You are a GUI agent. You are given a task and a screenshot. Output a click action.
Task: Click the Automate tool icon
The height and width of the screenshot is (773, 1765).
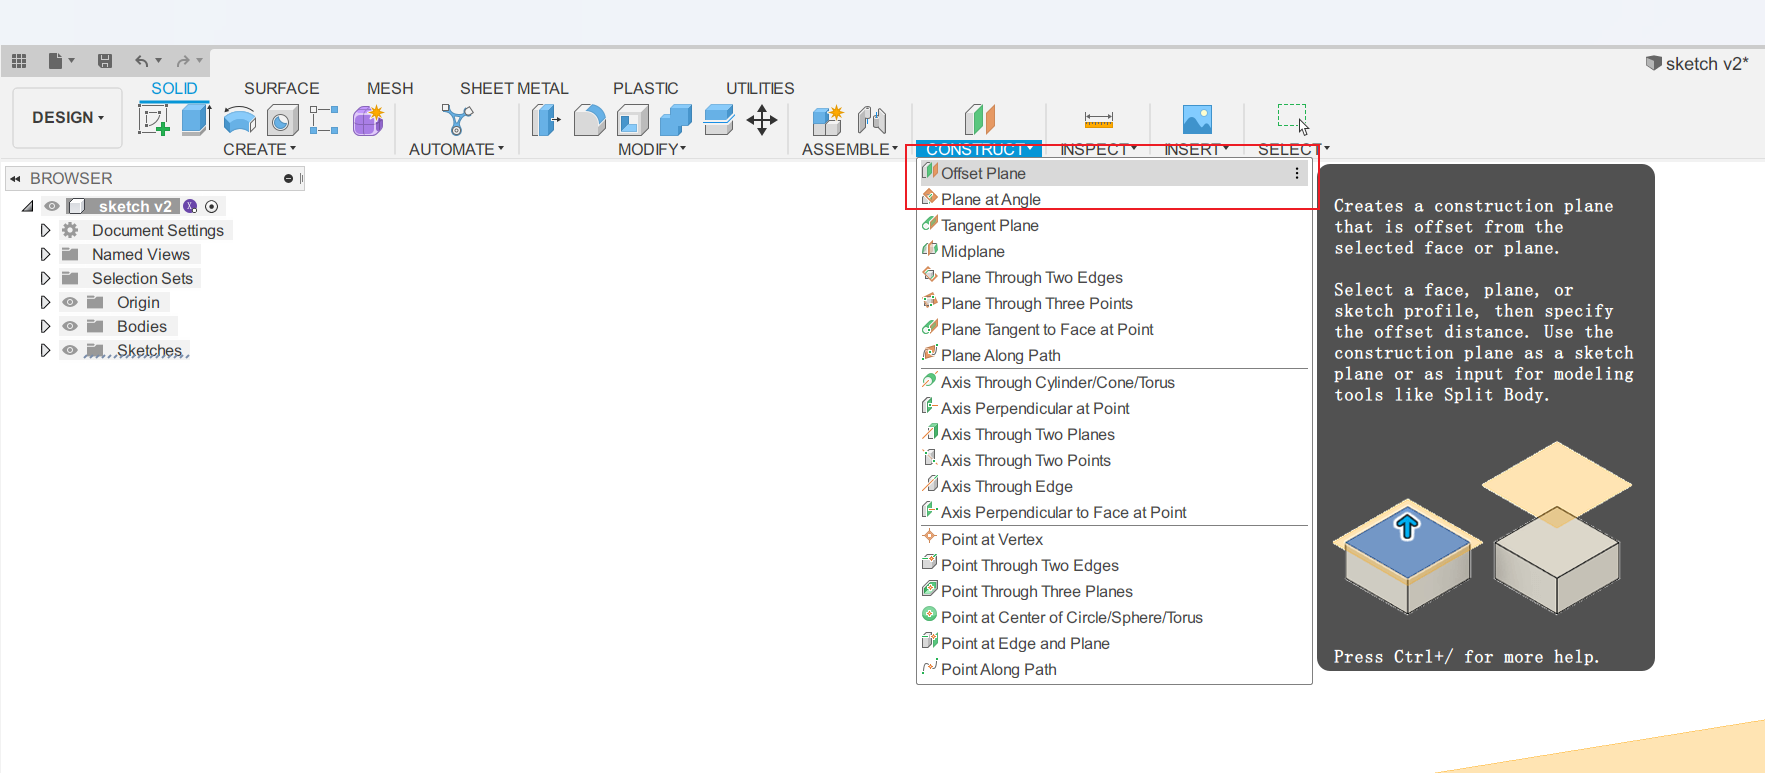coord(457,120)
